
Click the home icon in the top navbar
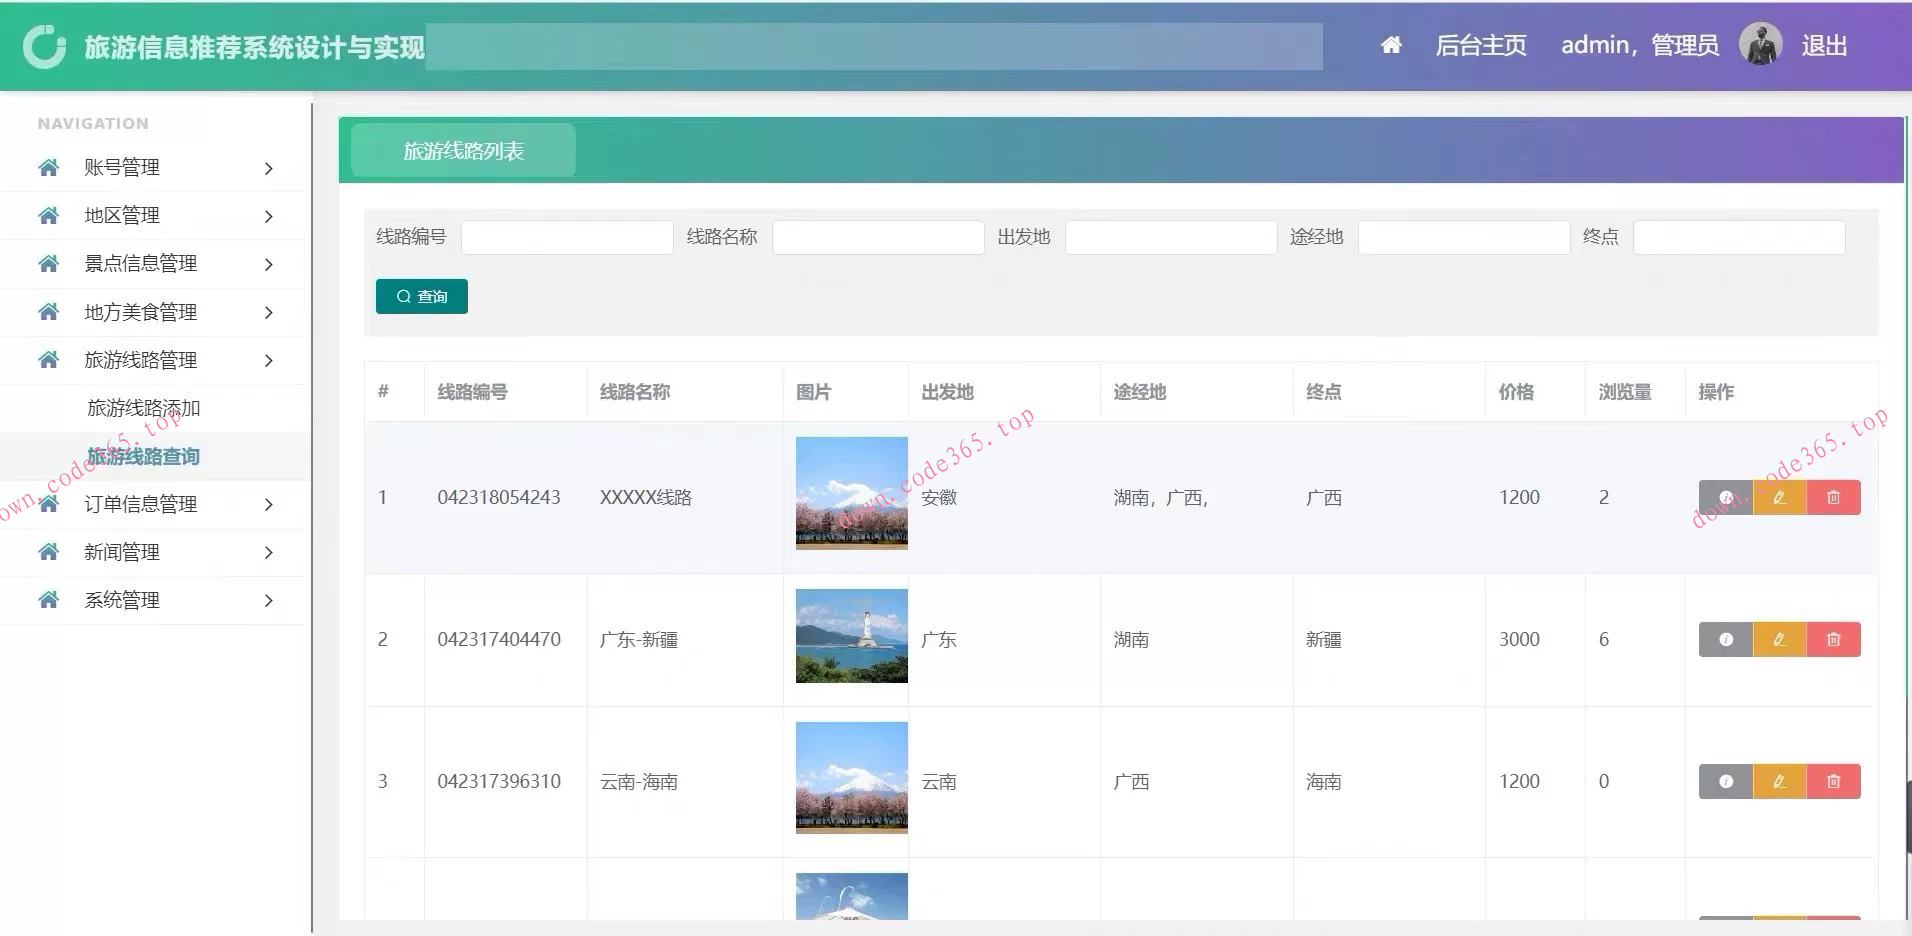[x=1390, y=44]
